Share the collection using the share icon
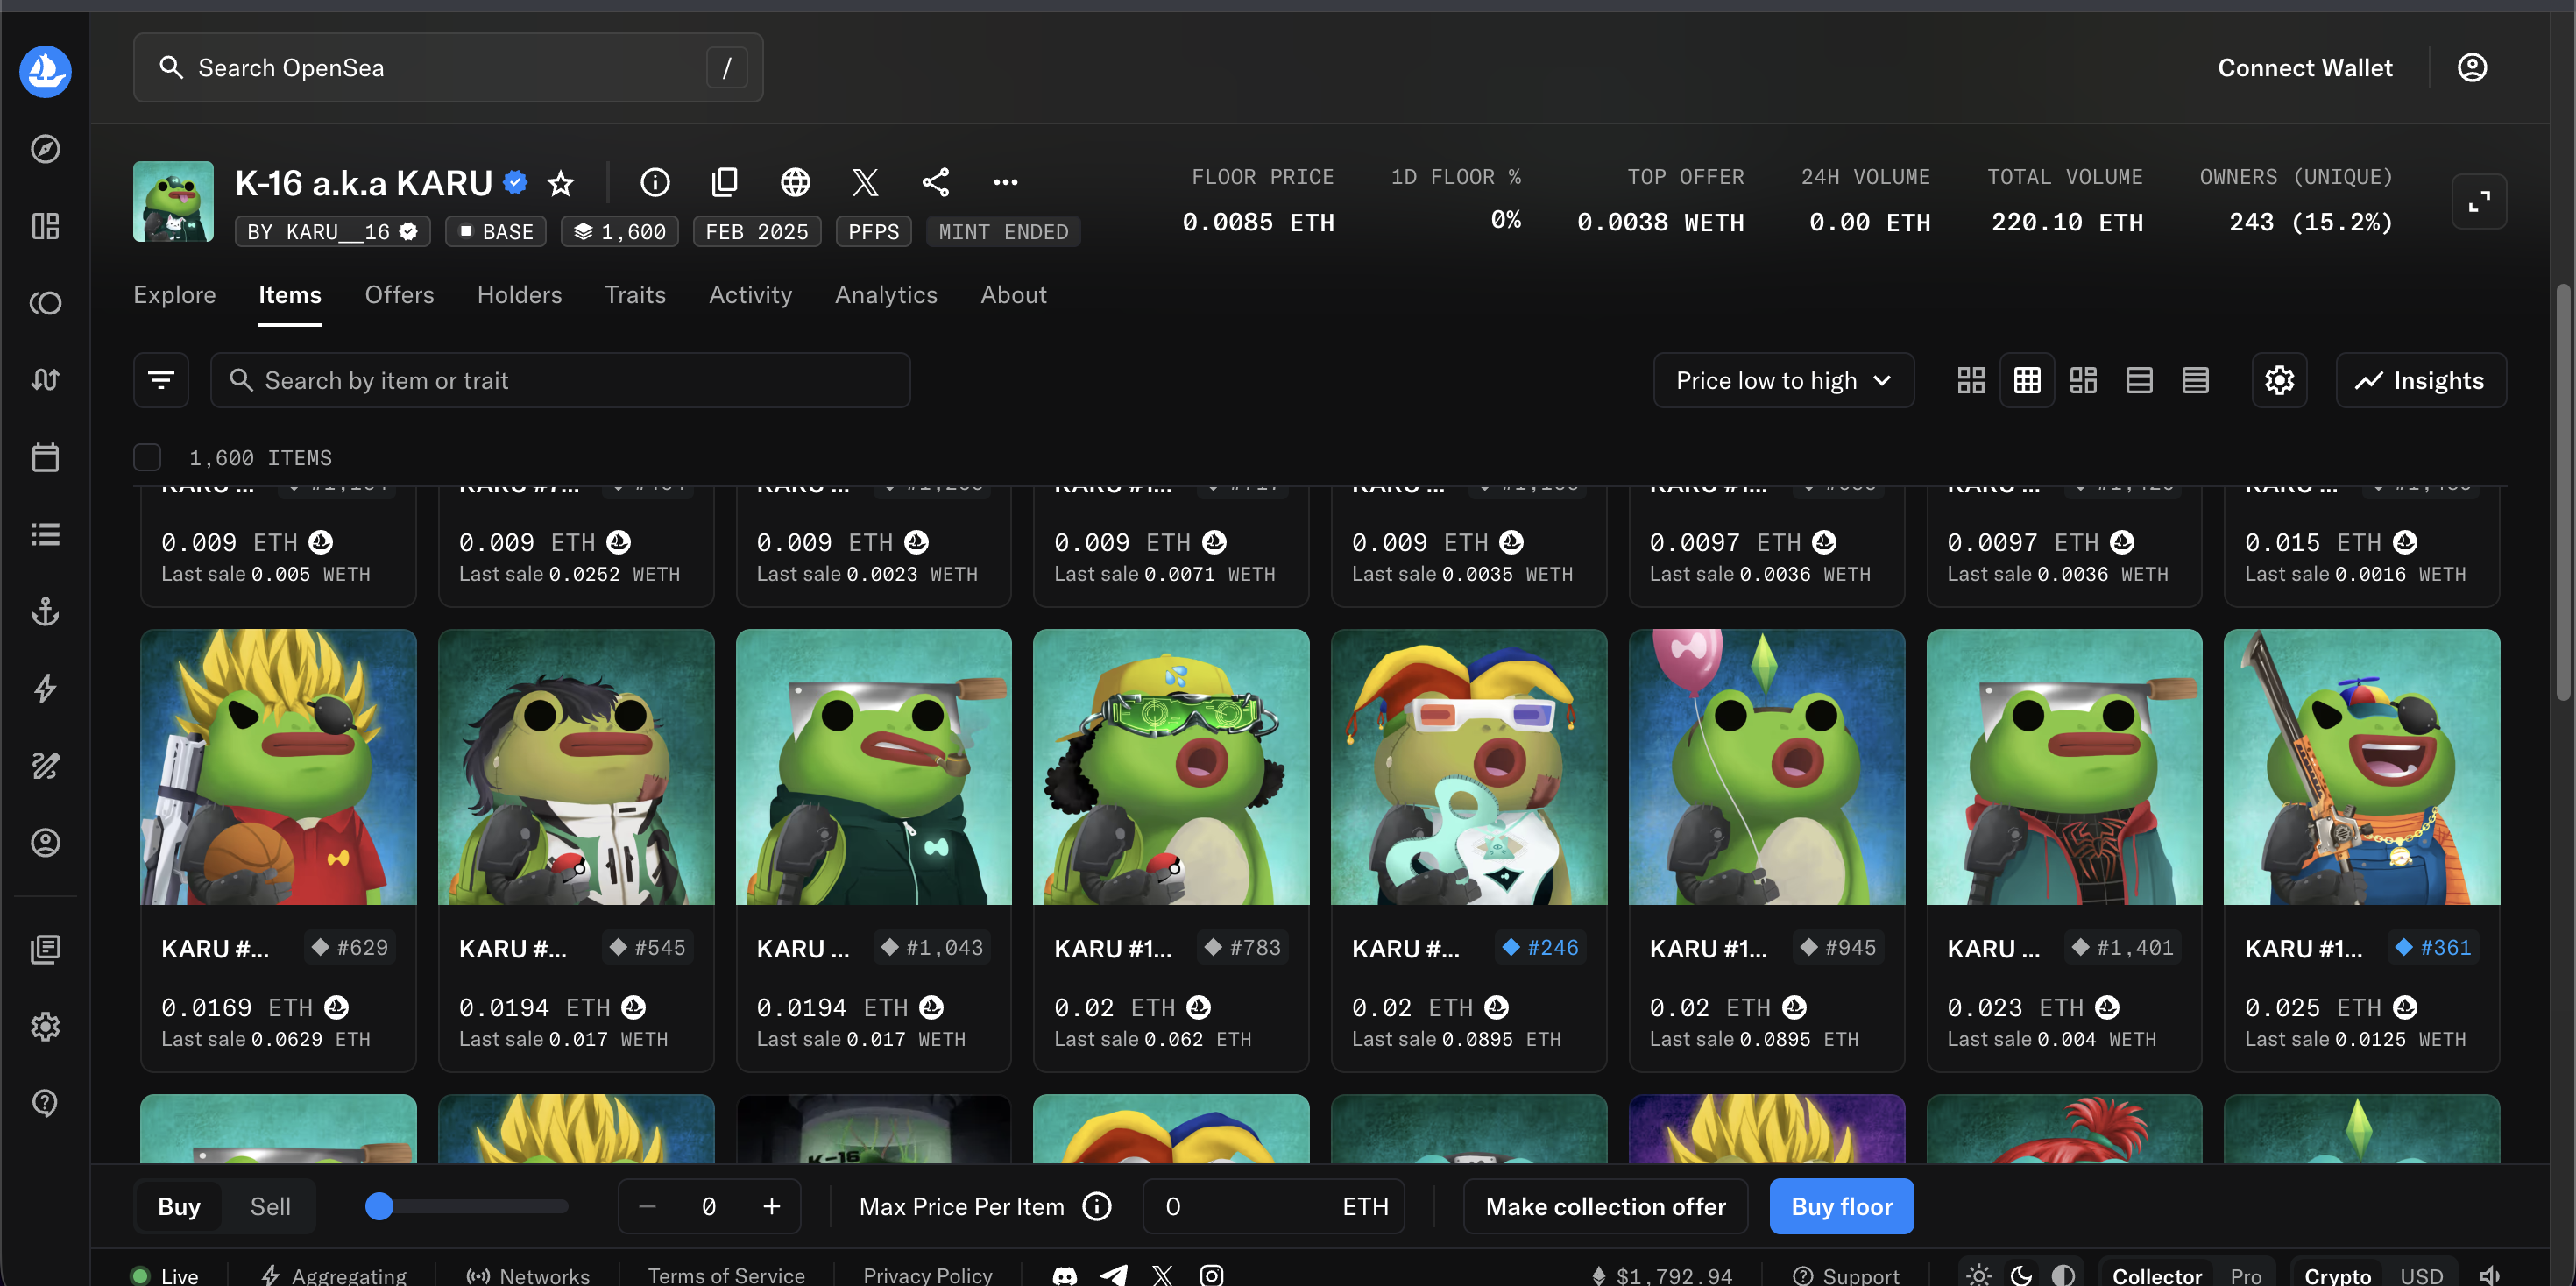This screenshot has width=2576, height=1286. pos(935,182)
